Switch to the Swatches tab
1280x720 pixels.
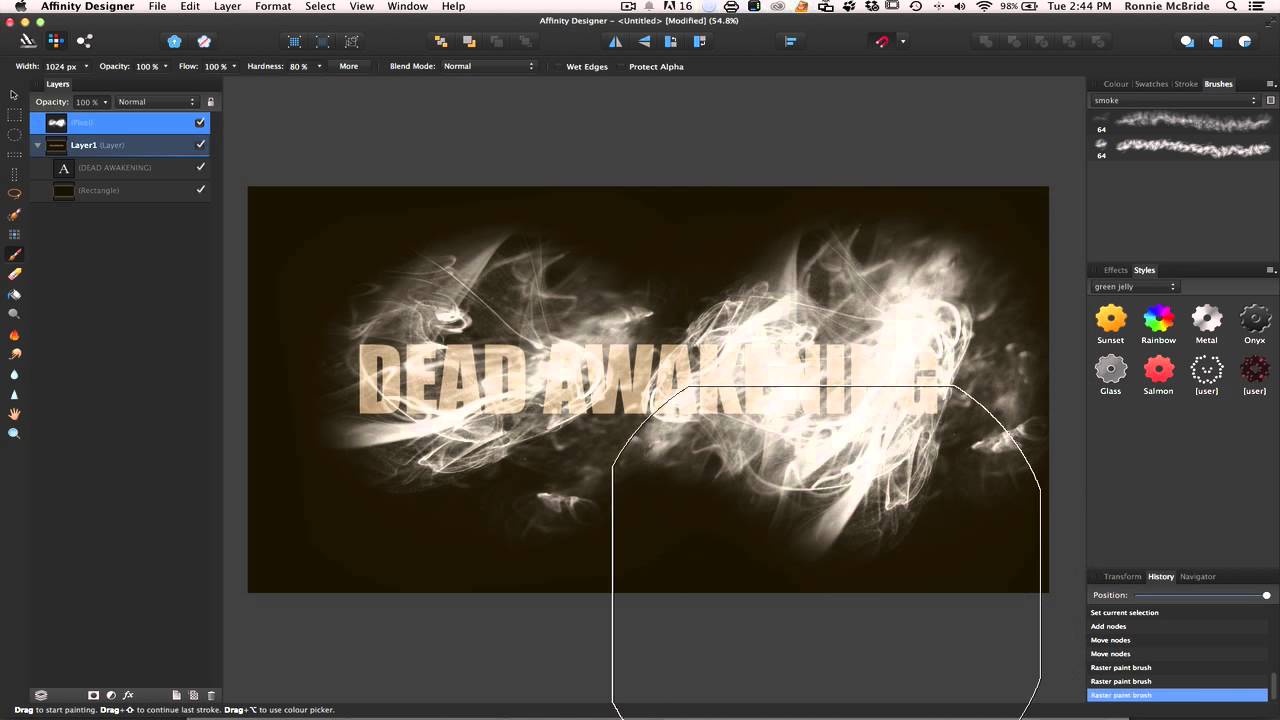(x=1151, y=84)
